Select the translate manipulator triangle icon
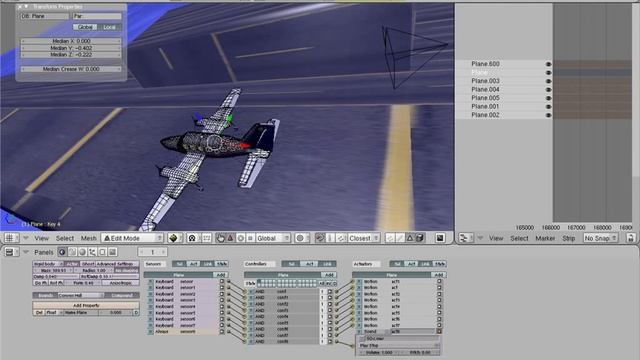 coord(230,238)
